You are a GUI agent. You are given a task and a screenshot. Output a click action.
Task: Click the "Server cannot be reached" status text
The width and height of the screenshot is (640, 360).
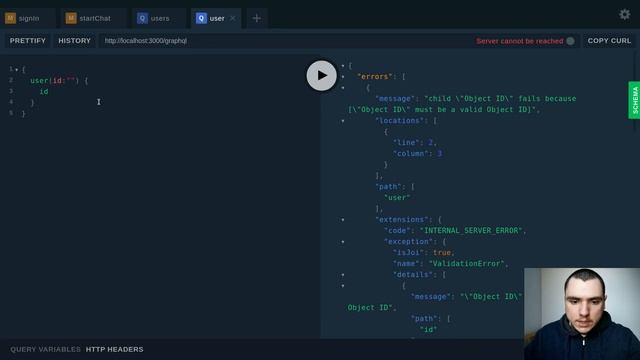pos(520,41)
